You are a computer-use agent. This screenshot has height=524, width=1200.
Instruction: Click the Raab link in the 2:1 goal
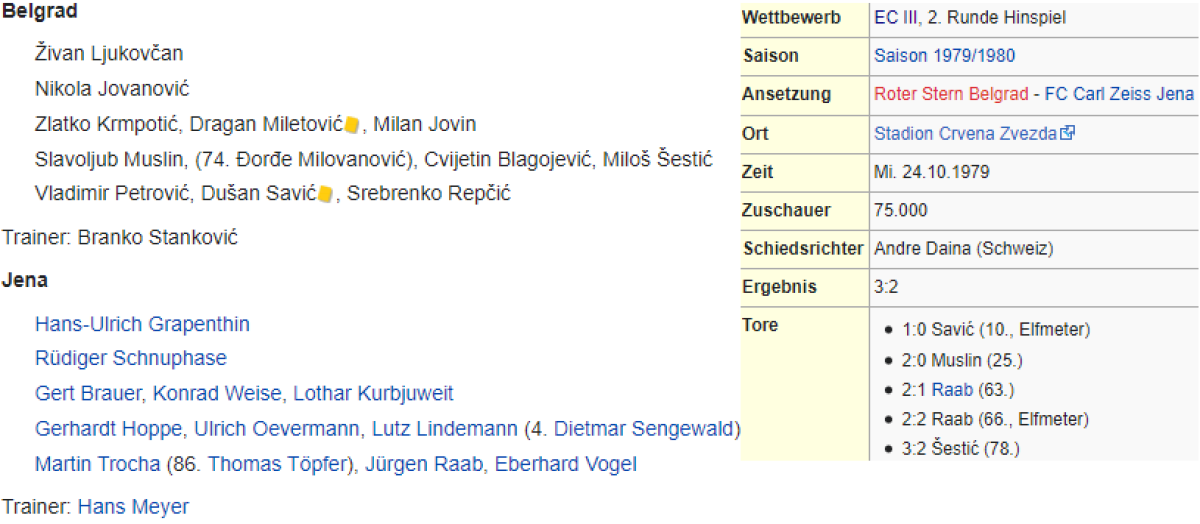950,389
